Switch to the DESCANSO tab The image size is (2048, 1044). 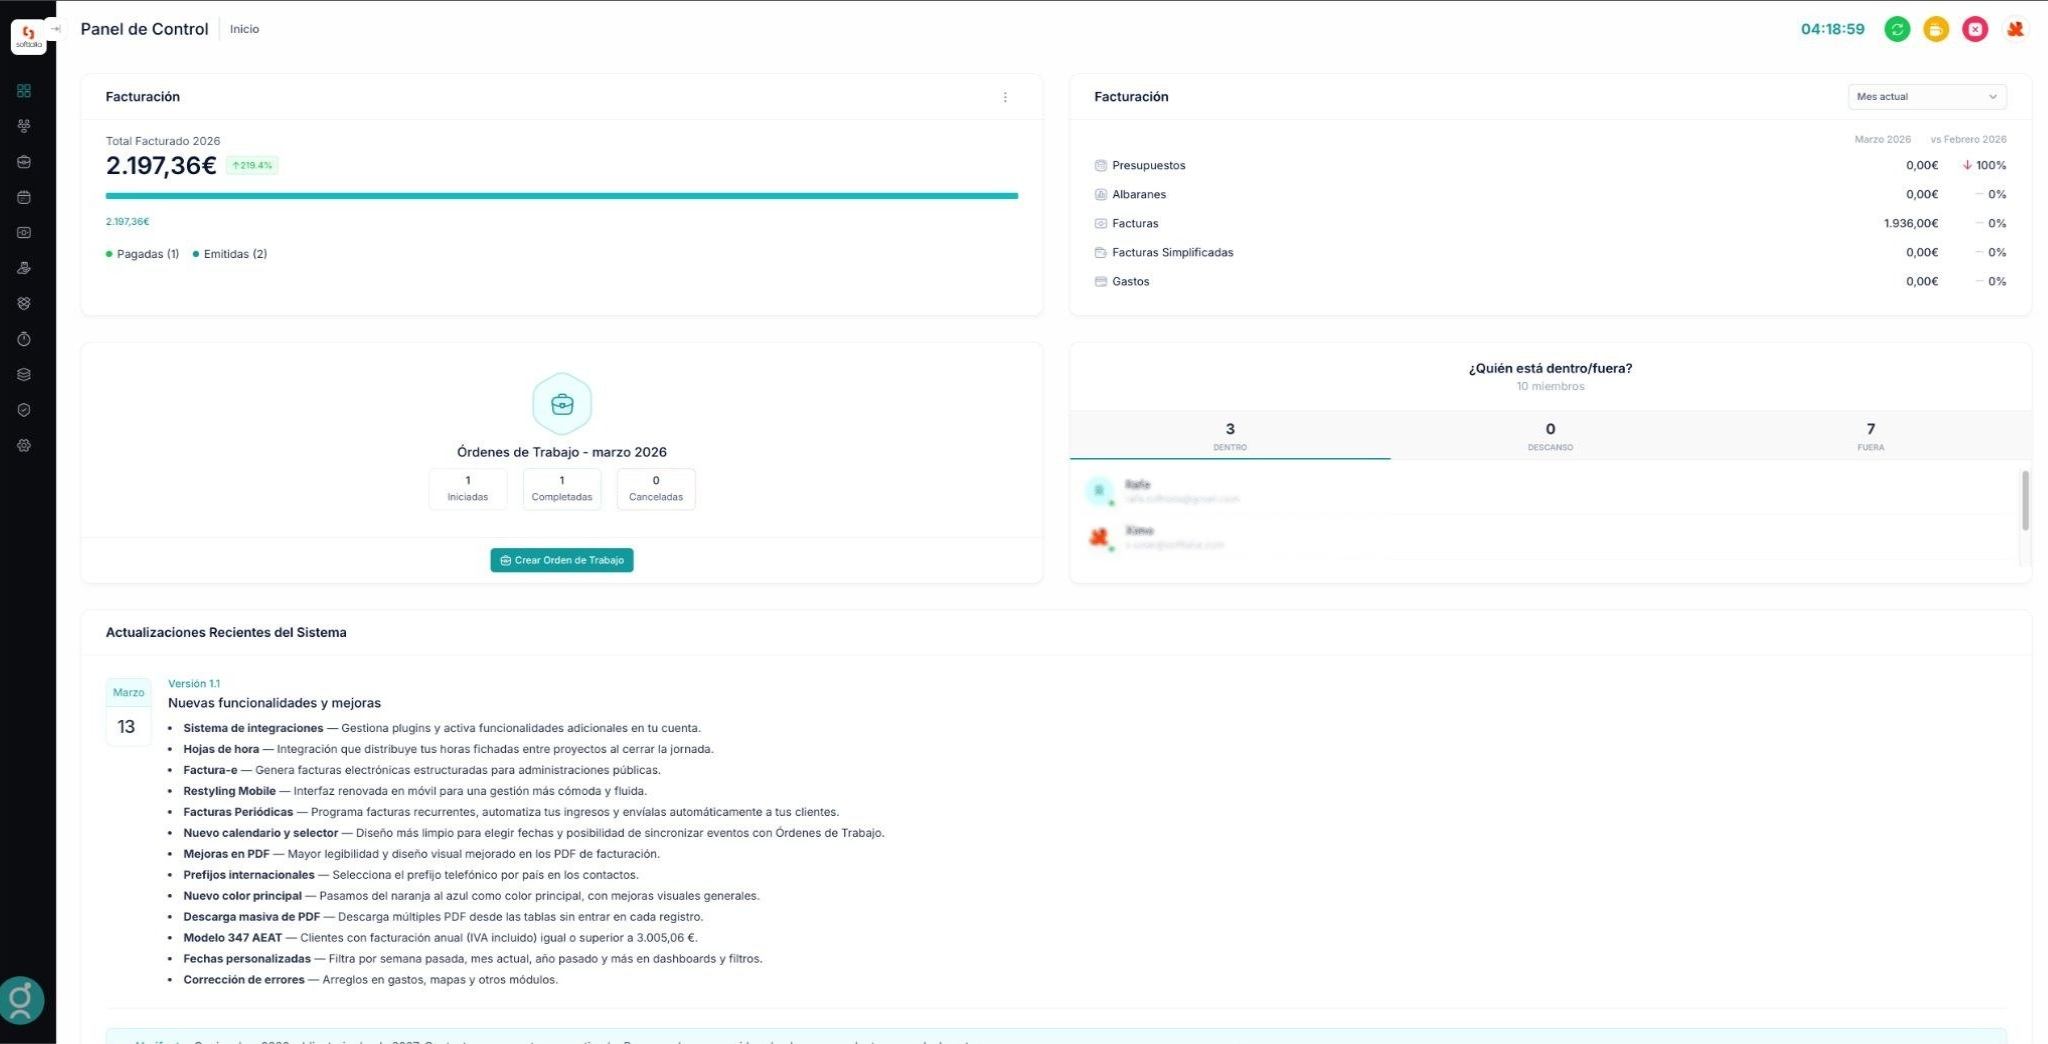pyautogui.click(x=1550, y=436)
